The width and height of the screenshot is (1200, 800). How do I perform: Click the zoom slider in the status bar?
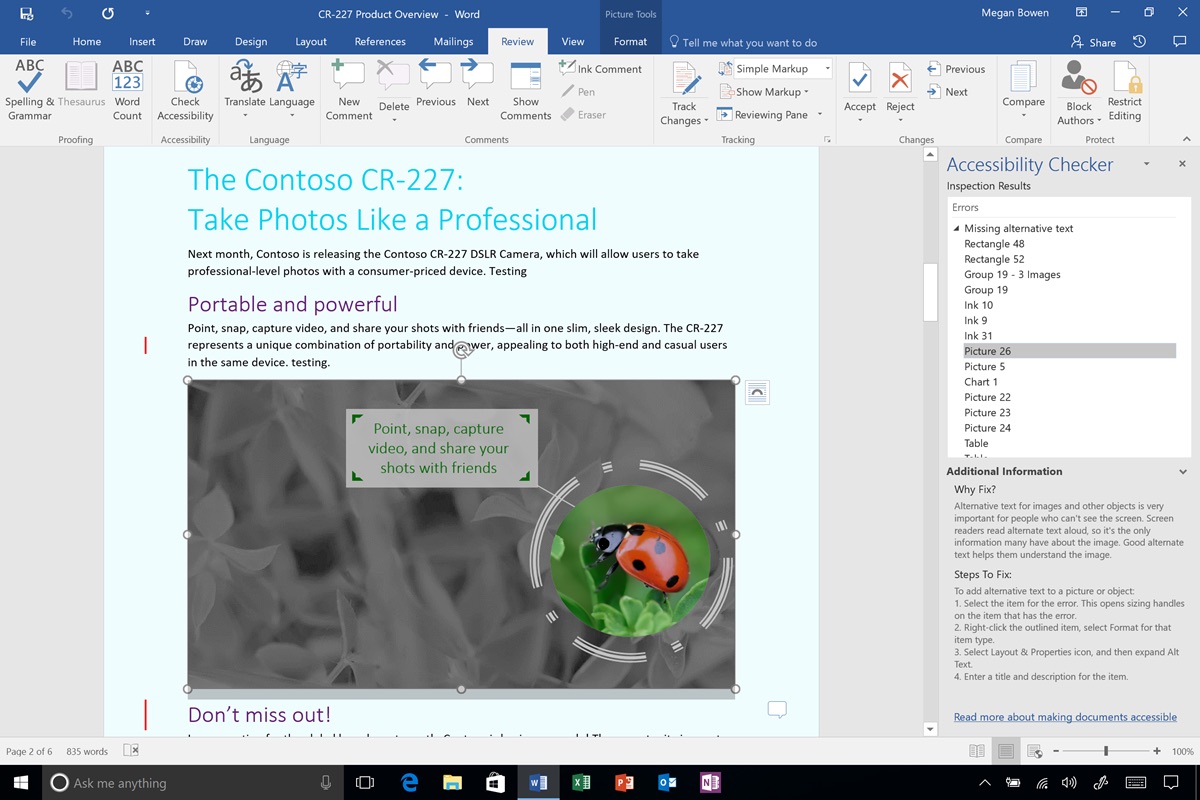pyautogui.click(x=1105, y=750)
